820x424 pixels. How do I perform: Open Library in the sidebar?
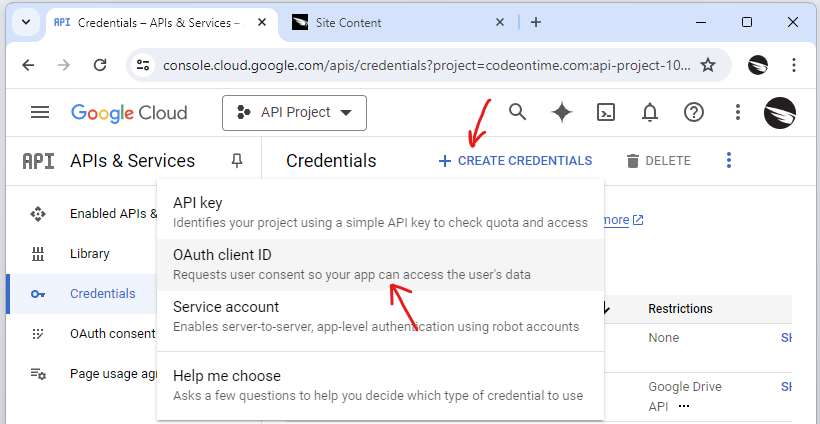(x=89, y=254)
